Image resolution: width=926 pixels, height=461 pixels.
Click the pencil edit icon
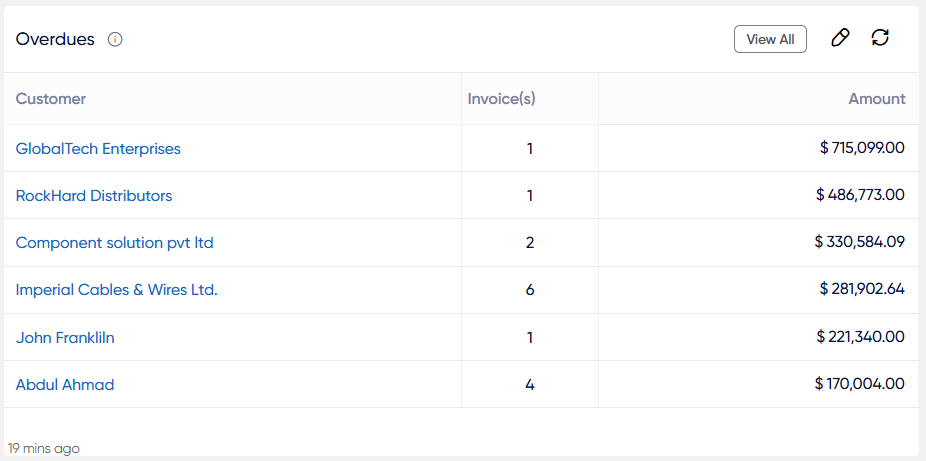point(840,38)
